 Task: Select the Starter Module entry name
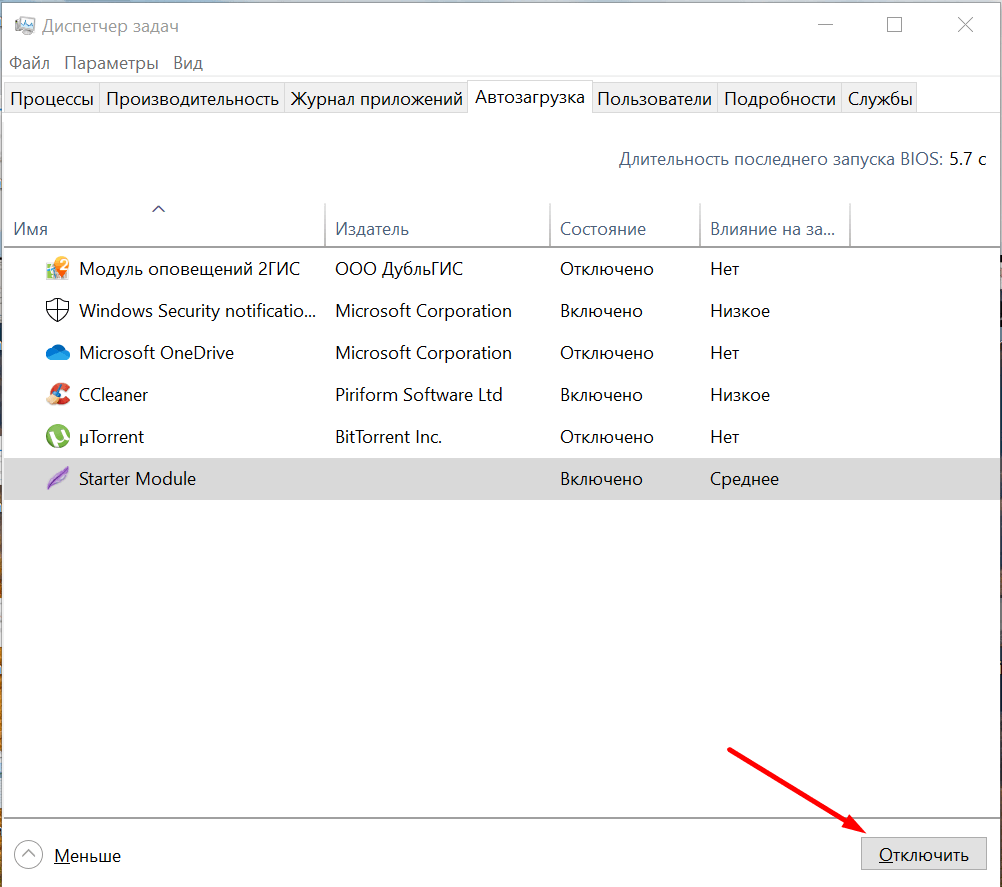point(137,479)
